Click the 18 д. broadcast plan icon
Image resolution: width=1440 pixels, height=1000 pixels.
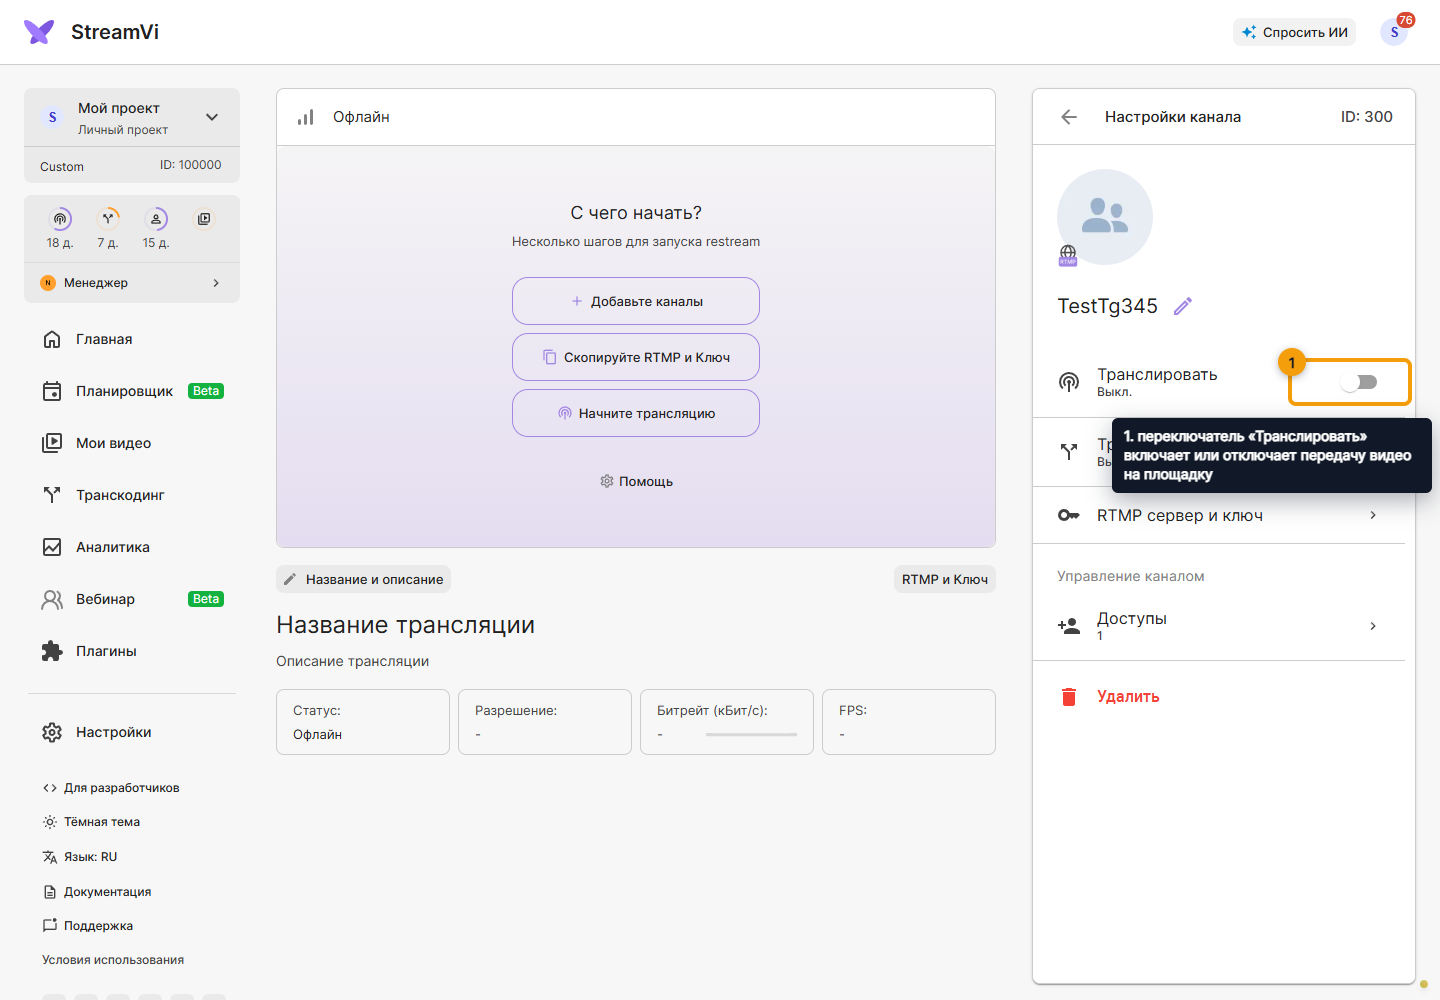60,219
